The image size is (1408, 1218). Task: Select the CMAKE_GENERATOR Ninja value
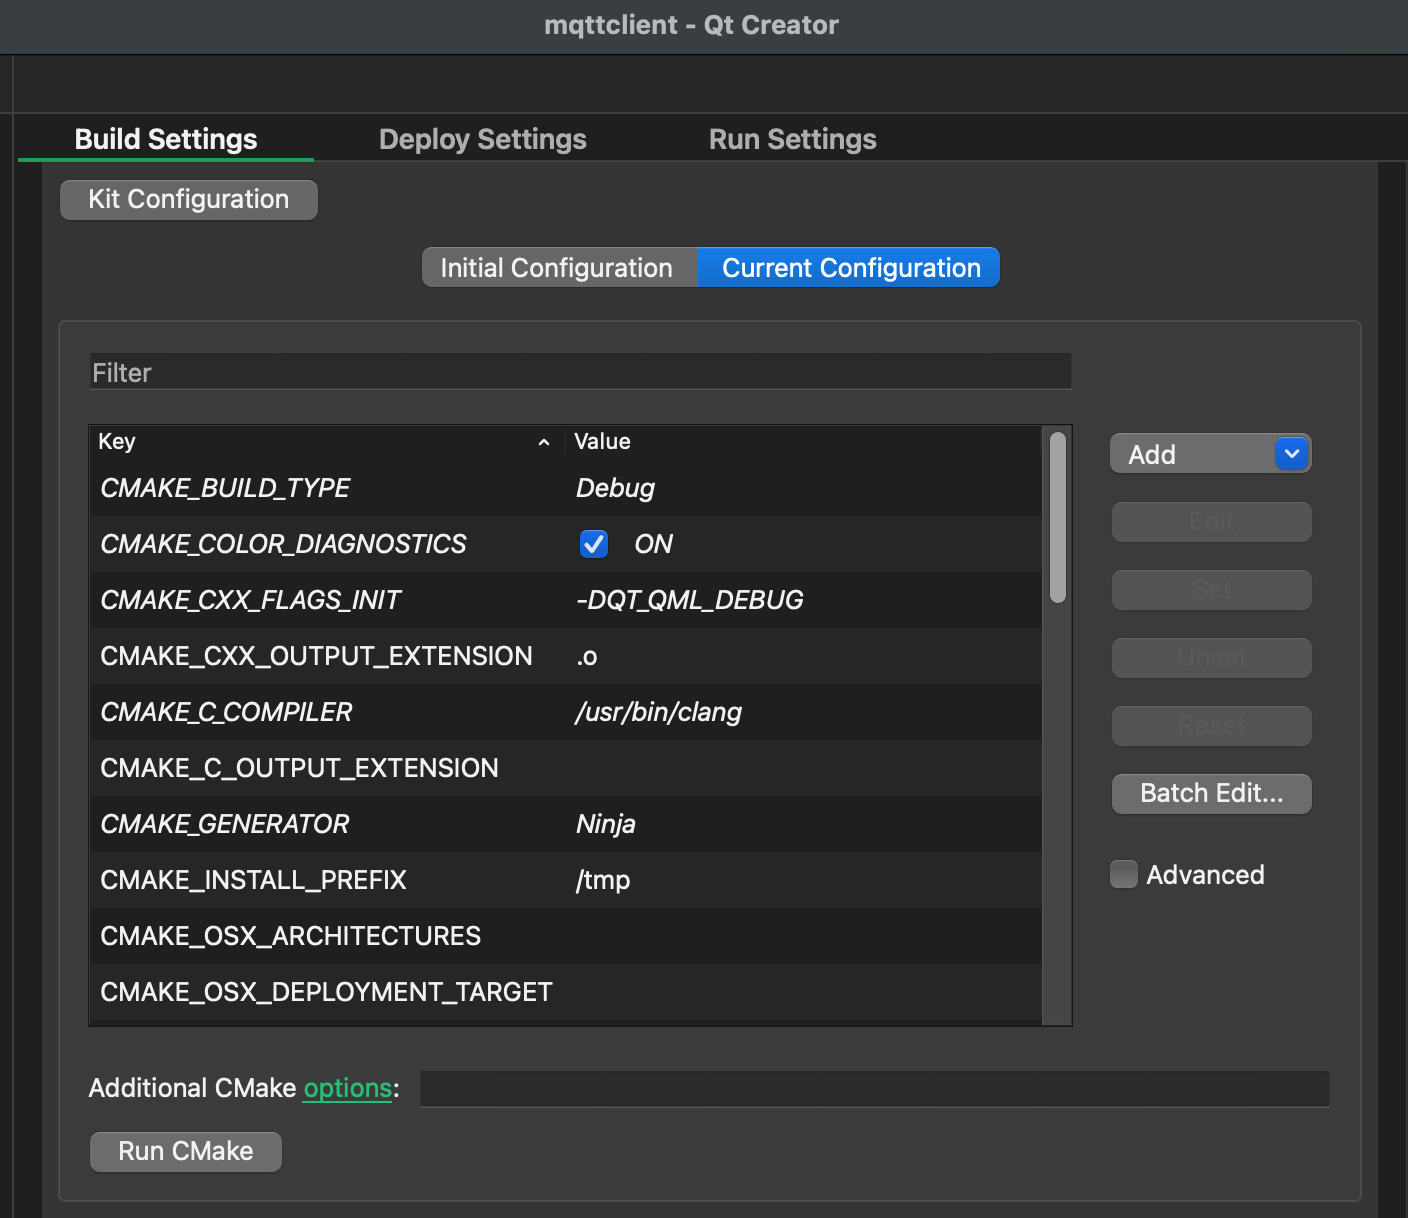[x=606, y=824]
